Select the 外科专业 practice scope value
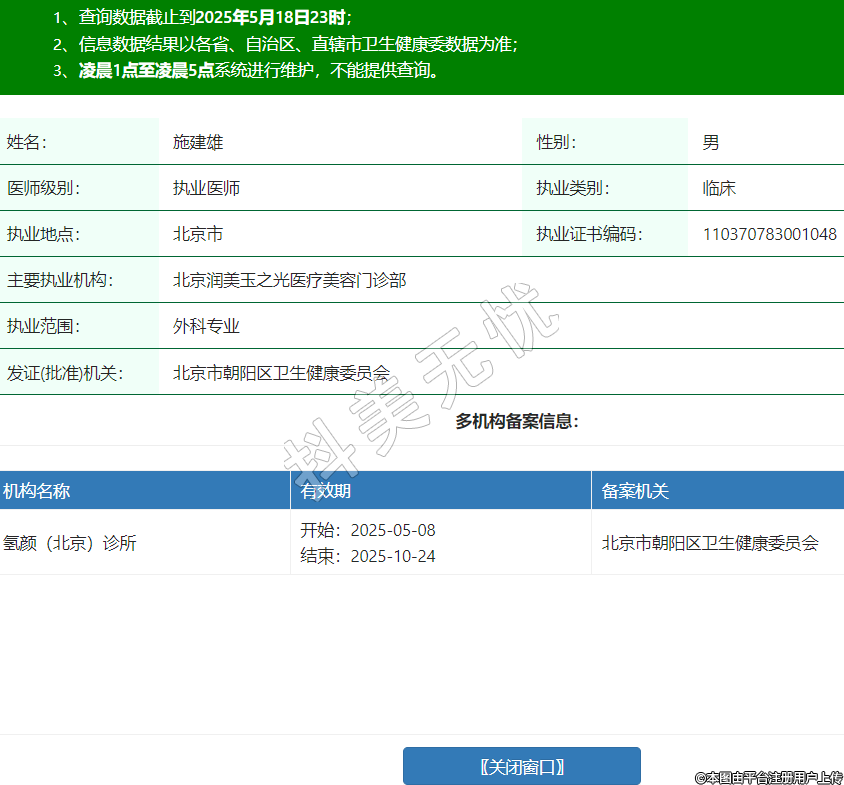This screenshot has width=844, height=785. point(206,326)
